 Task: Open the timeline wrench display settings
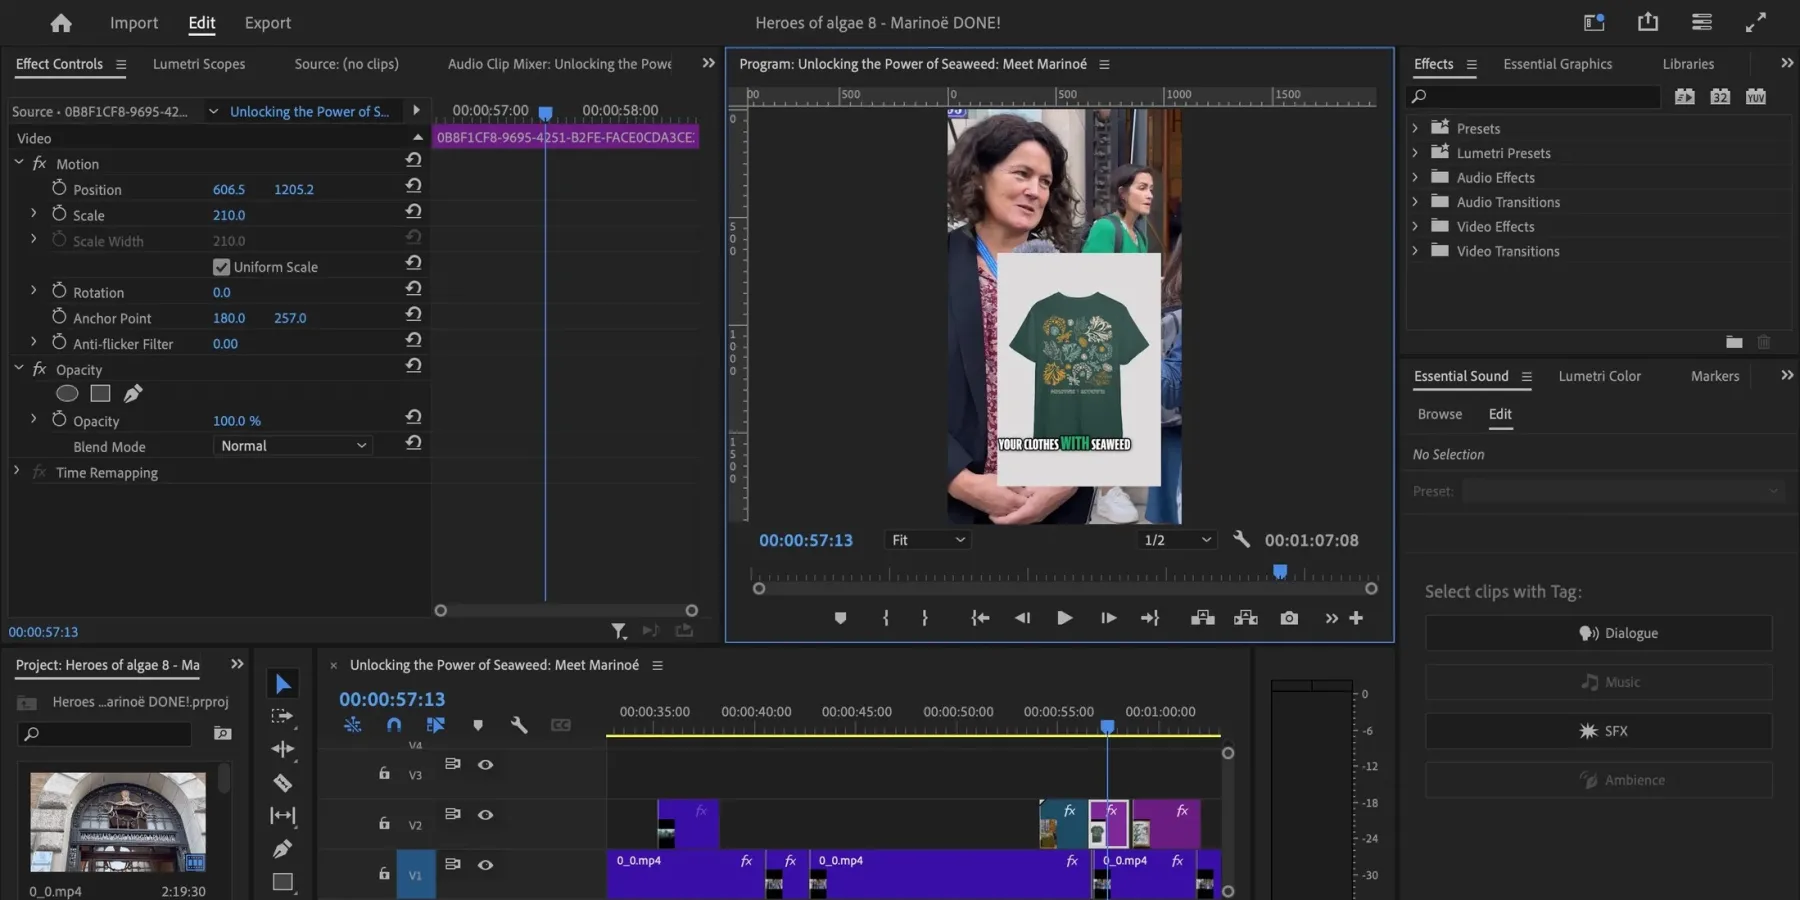(x=519, y=725)
